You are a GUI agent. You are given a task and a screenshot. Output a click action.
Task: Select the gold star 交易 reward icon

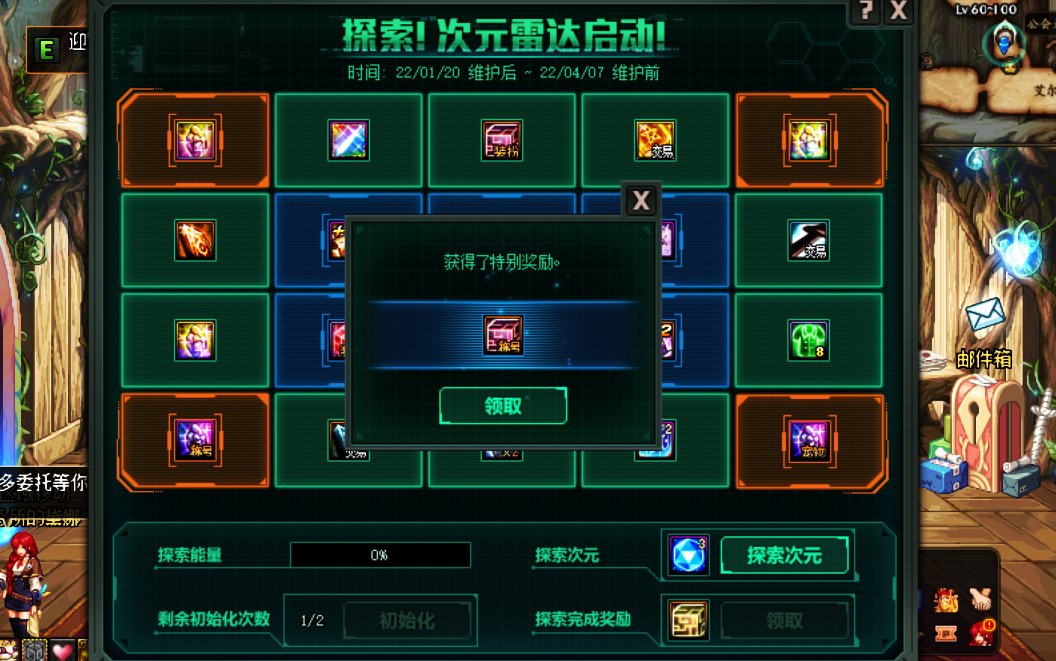pos(655,140)
